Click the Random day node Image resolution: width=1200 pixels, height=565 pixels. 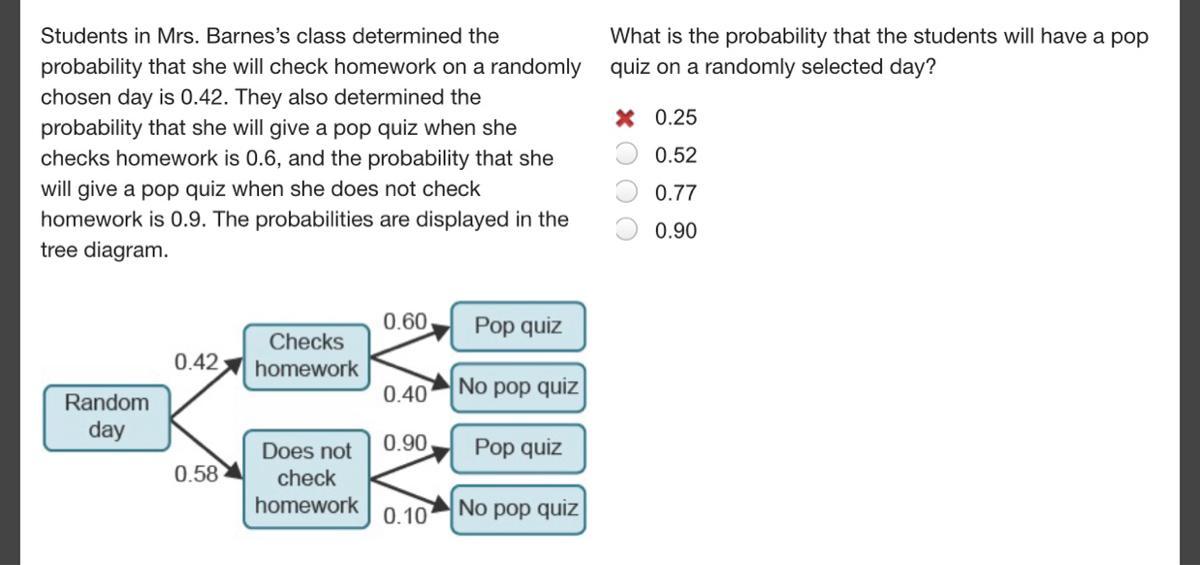[107, 416]
